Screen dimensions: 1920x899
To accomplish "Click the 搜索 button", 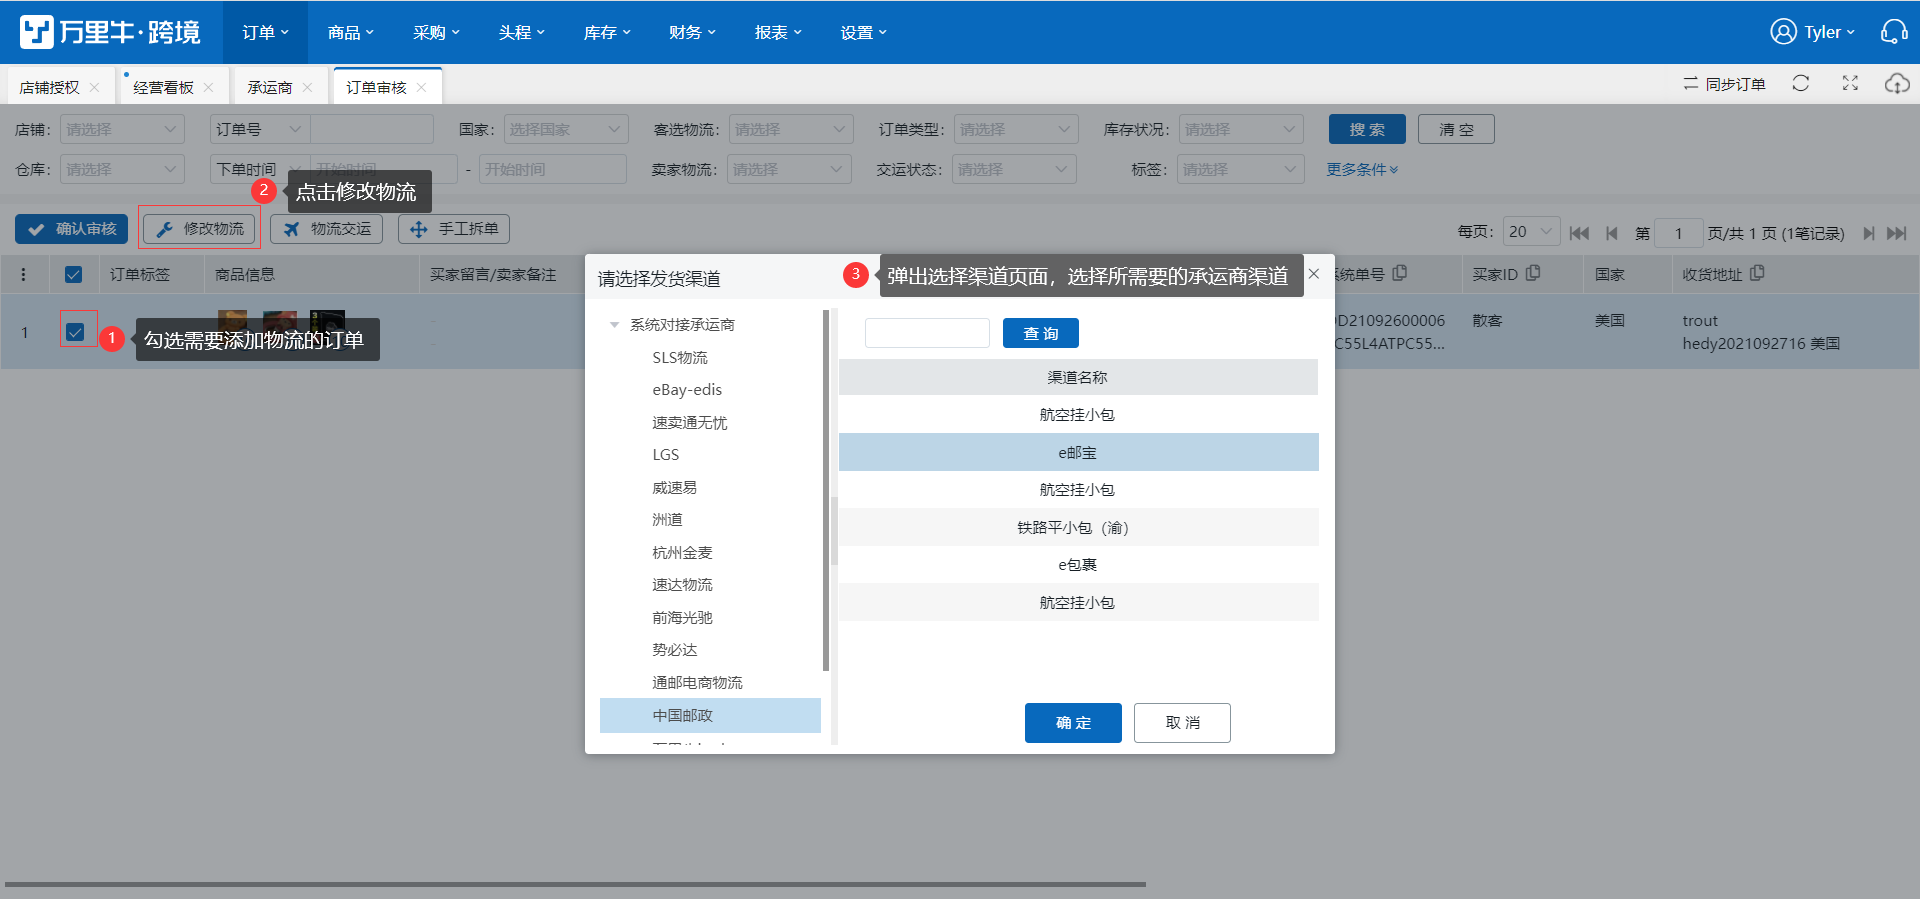I will [x=1367, y=129].
